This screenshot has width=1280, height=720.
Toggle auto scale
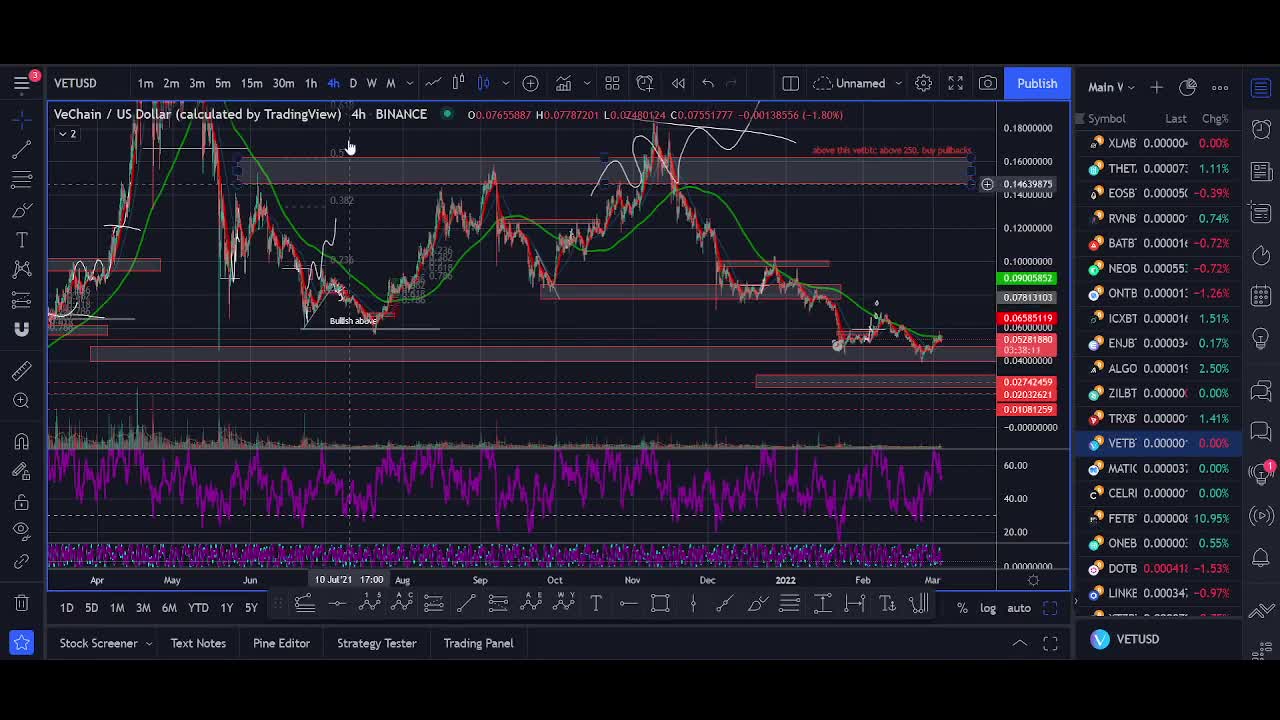pyautogui.click(x=1019, y=608)
